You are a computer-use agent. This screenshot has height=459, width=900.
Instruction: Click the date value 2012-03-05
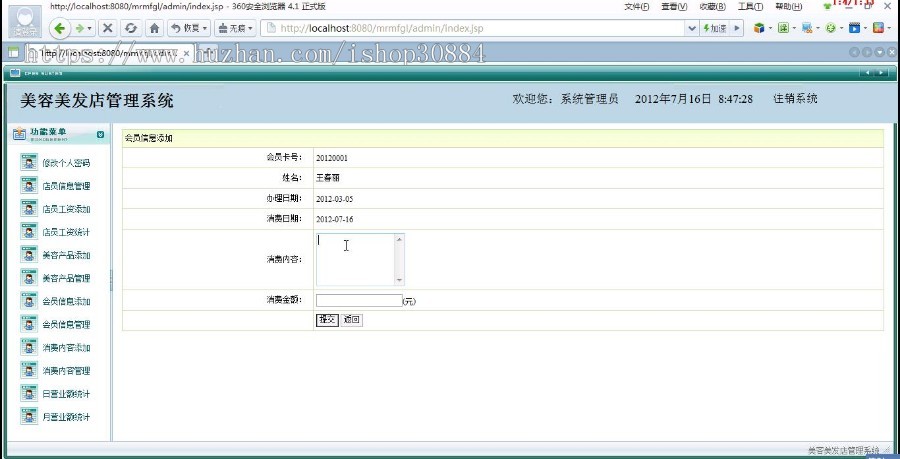[x=335, y=199]
